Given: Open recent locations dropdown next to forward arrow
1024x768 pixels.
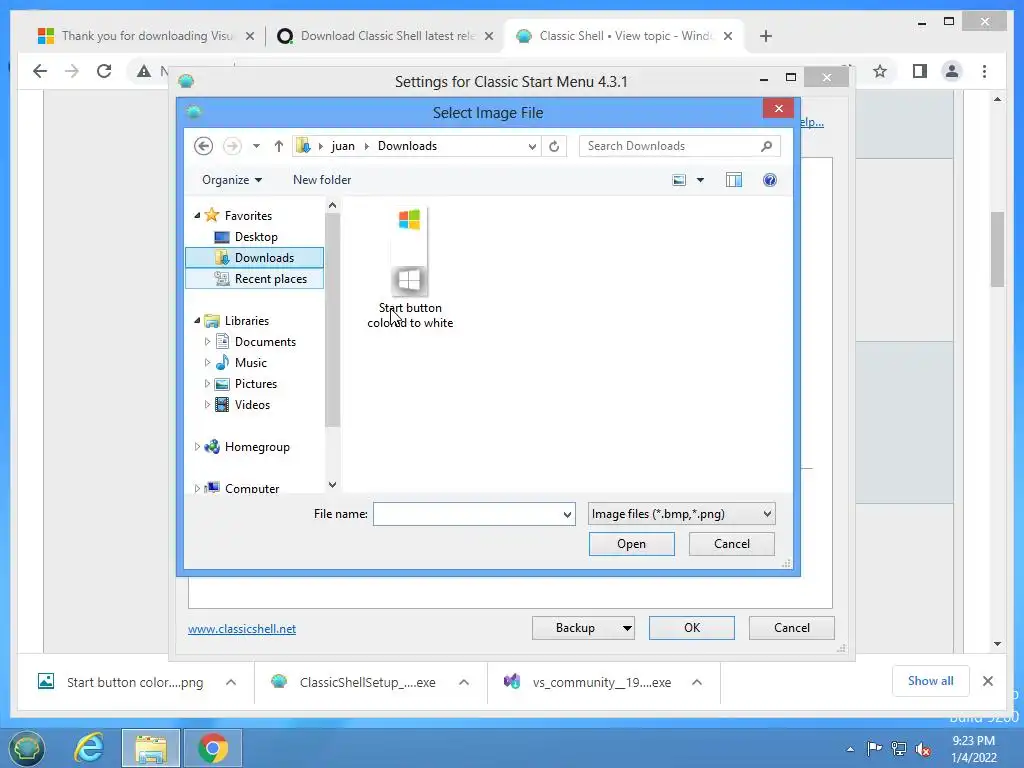Looking at the screenshot, I should (x=256, y=146).
